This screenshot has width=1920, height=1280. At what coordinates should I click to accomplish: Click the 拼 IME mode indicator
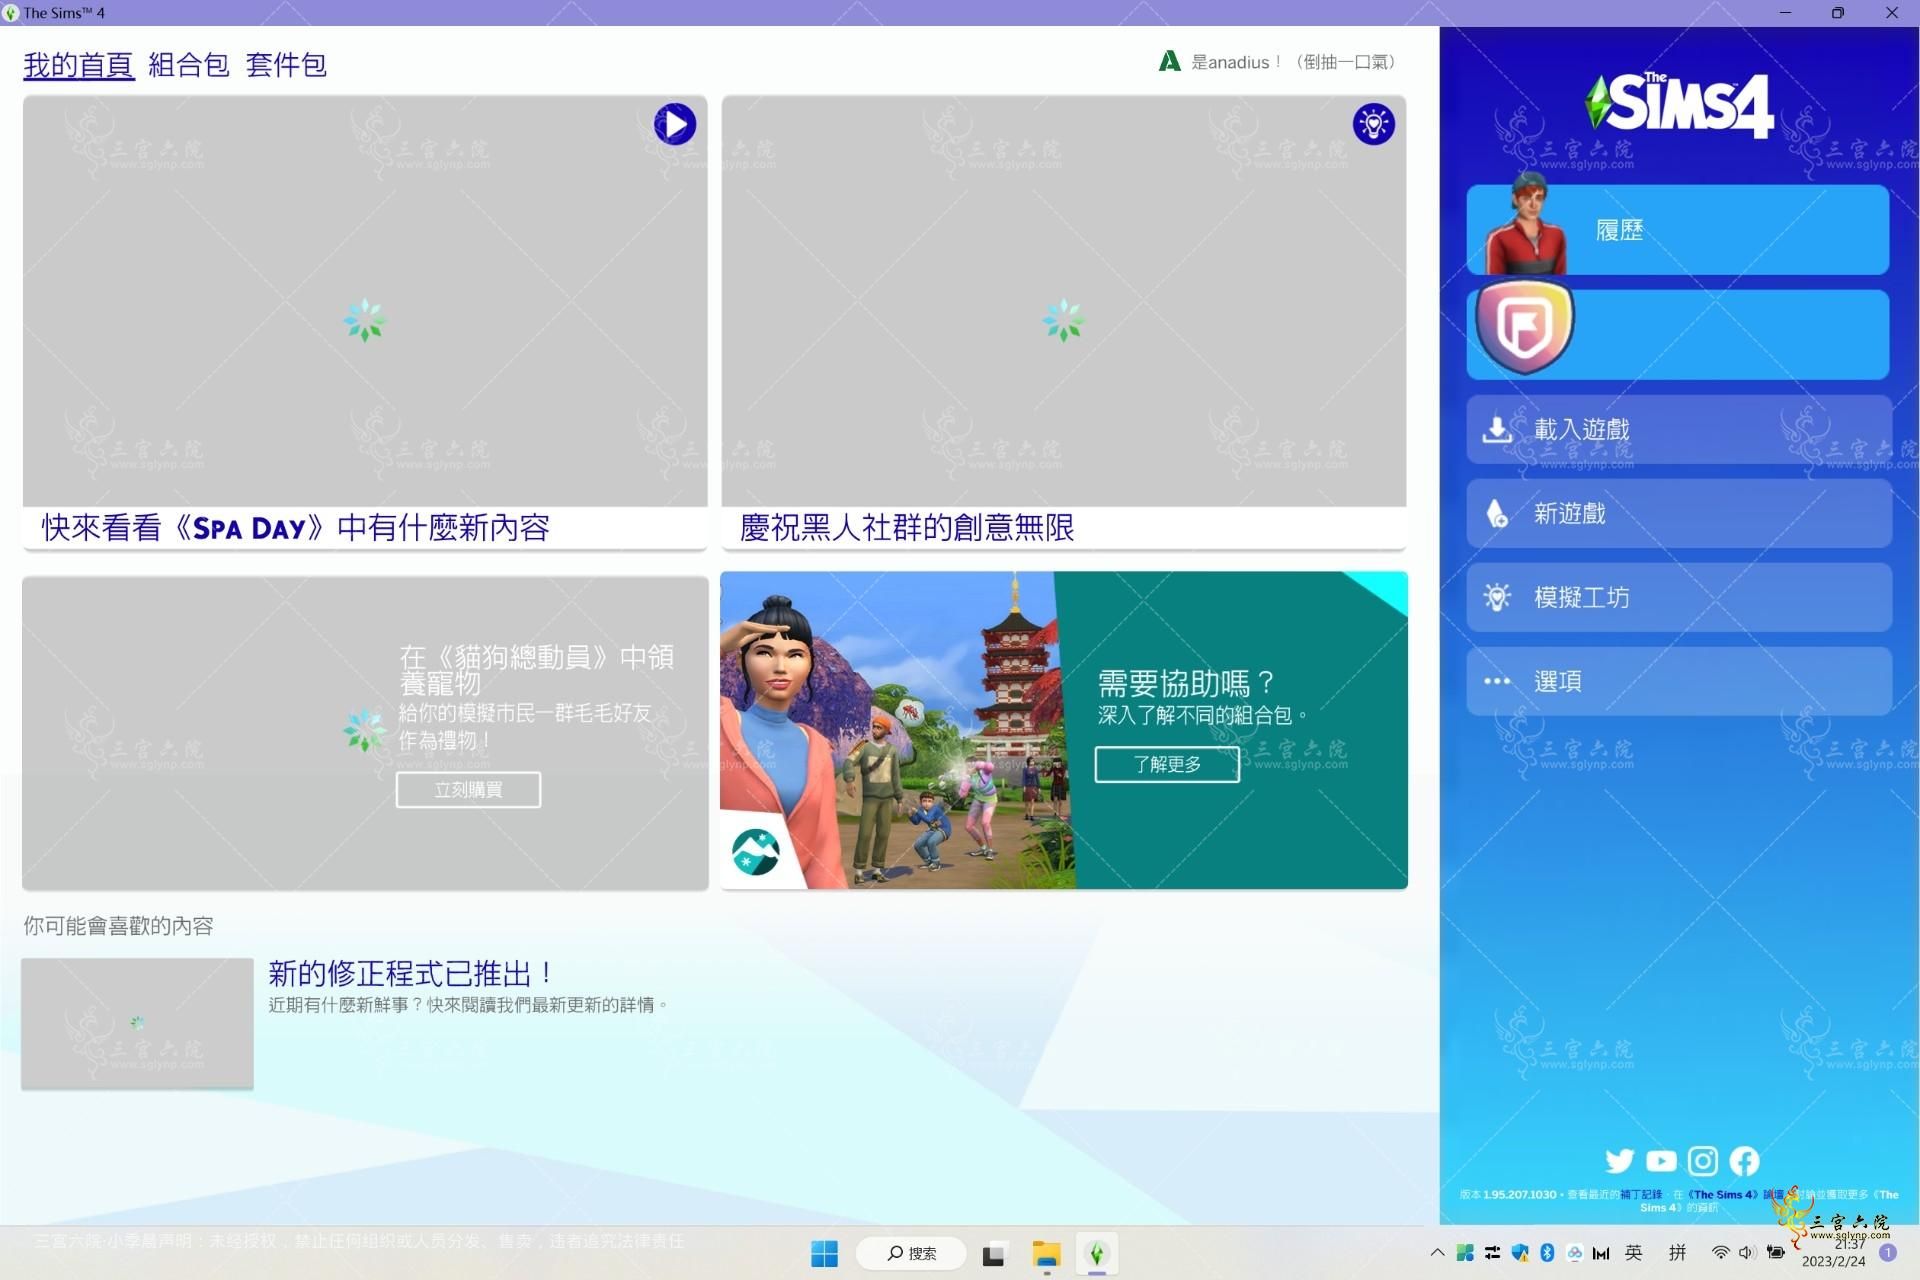(x=1677, y=1252)
